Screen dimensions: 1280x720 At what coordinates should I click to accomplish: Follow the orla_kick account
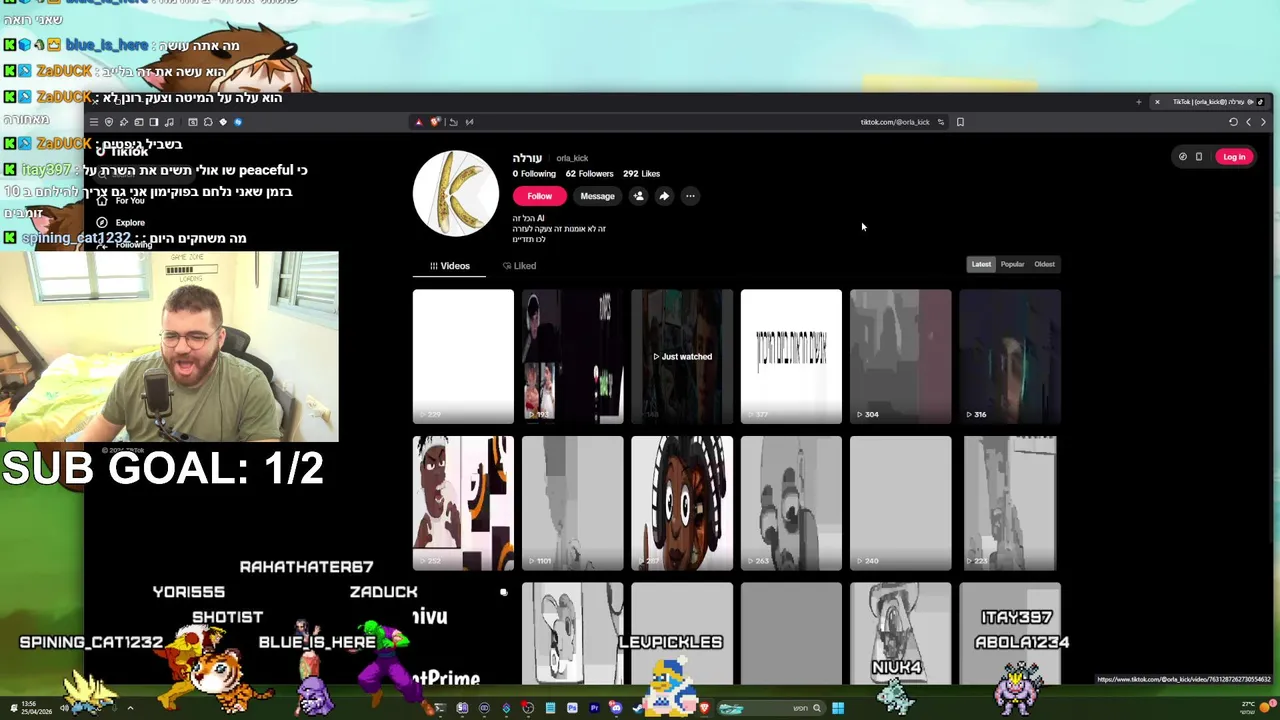point(539,196)
